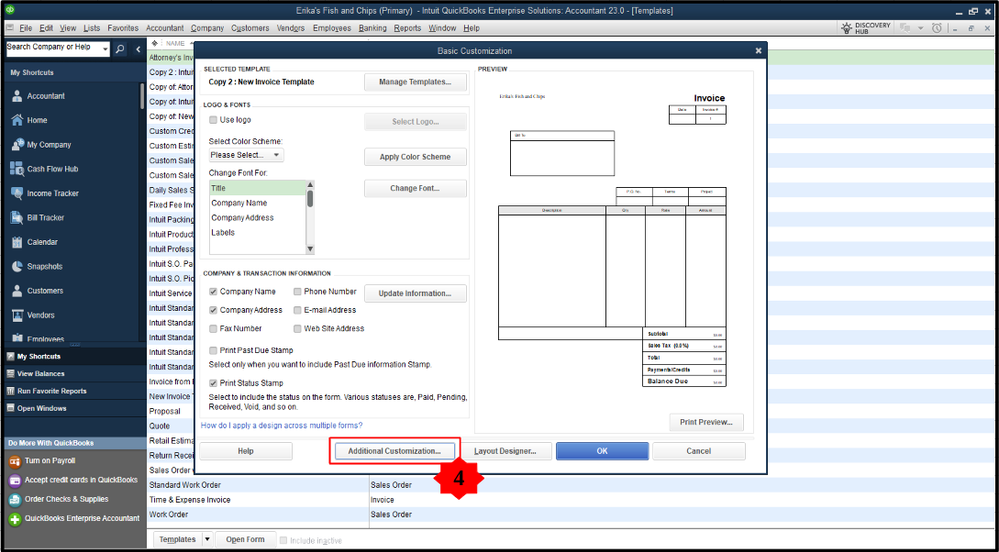Enable Print Past Due Stamp checkbox
This screenshot has height=552, width=999.
click(213, 351)
